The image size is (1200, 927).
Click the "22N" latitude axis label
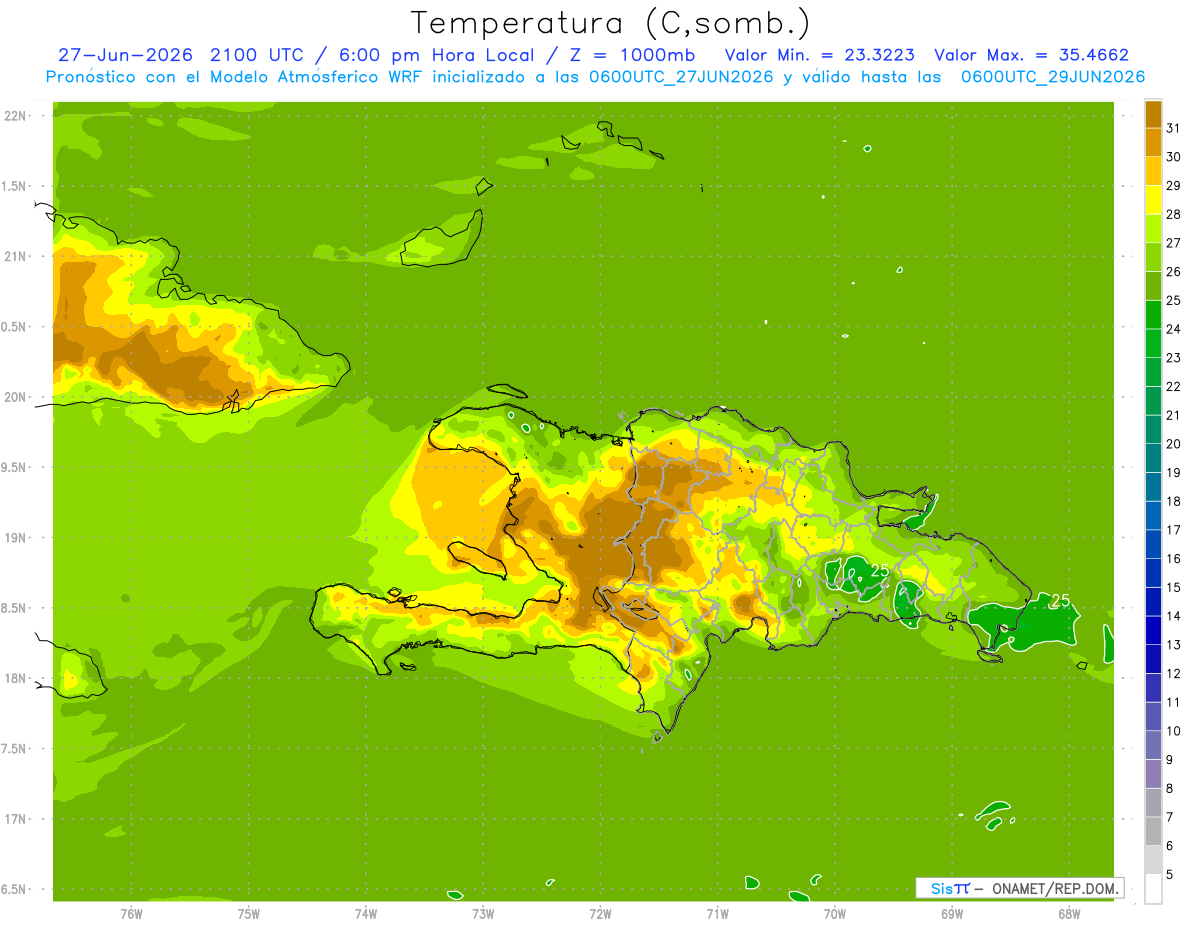(x=17, y=116)
